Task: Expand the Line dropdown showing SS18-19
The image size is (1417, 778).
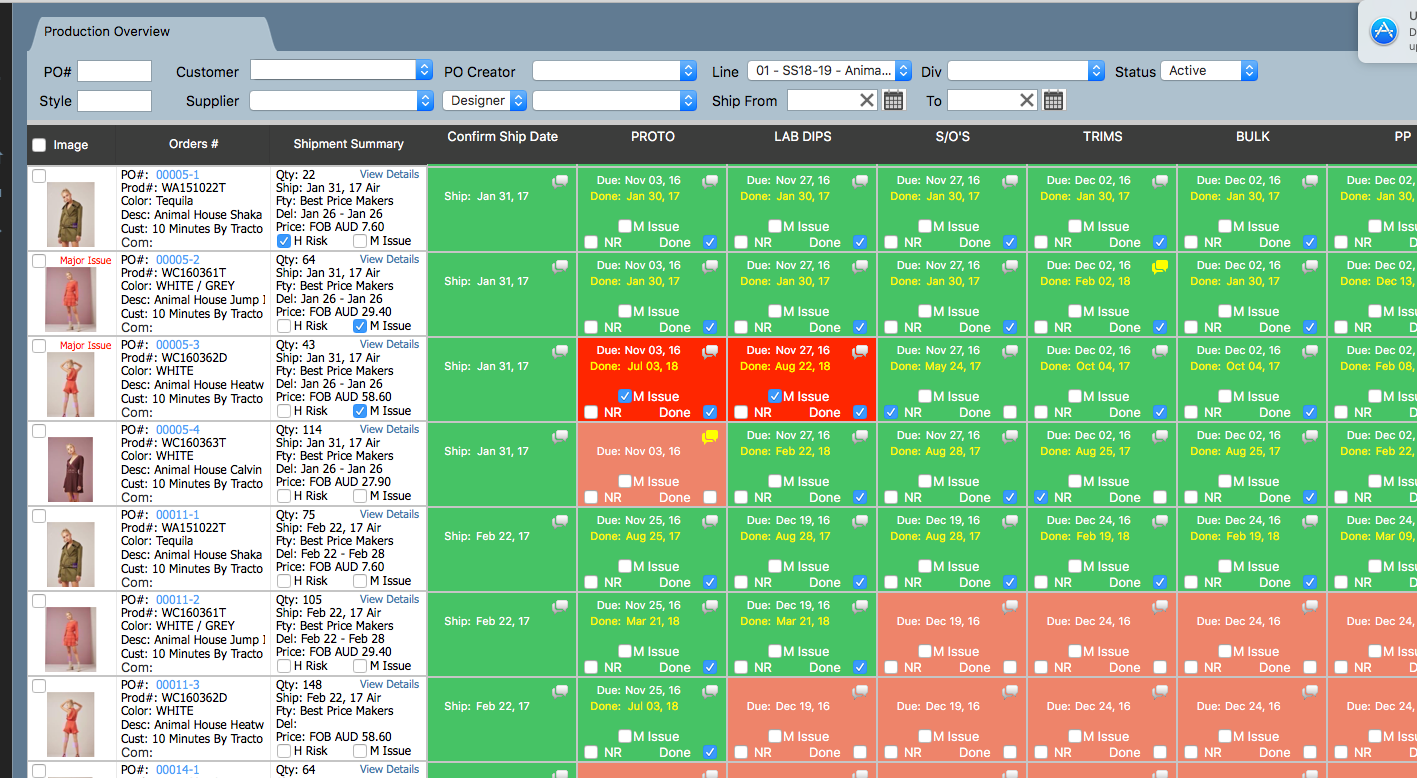Action: tap(829, 71)
